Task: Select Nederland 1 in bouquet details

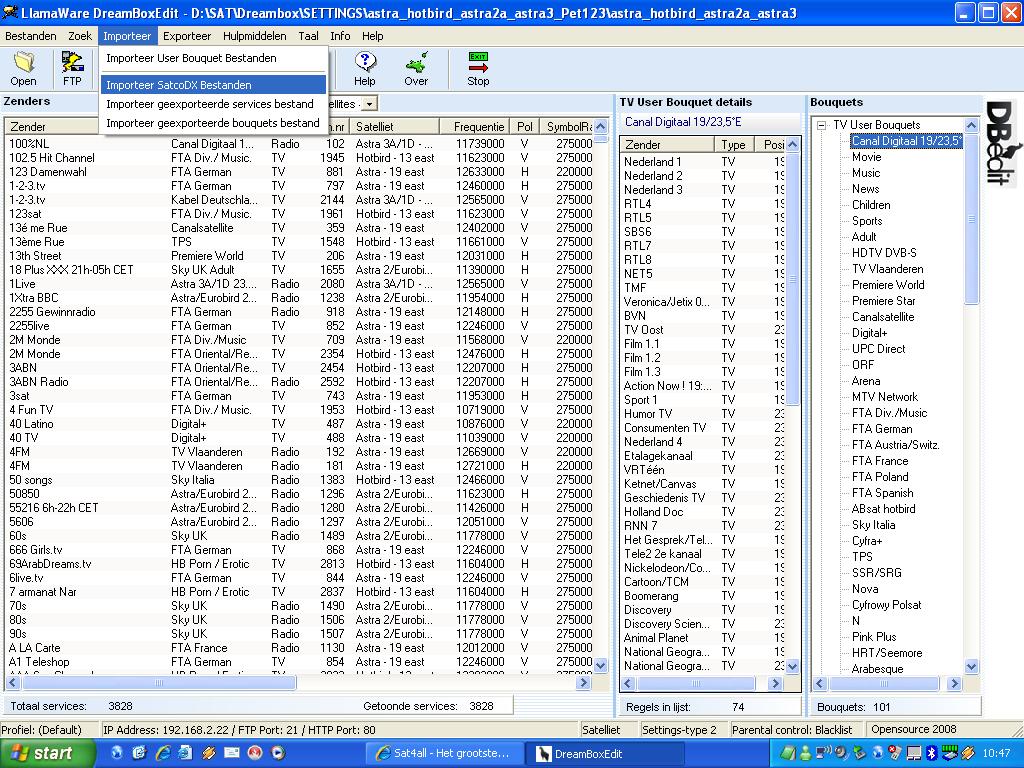Action: [703, 162]
